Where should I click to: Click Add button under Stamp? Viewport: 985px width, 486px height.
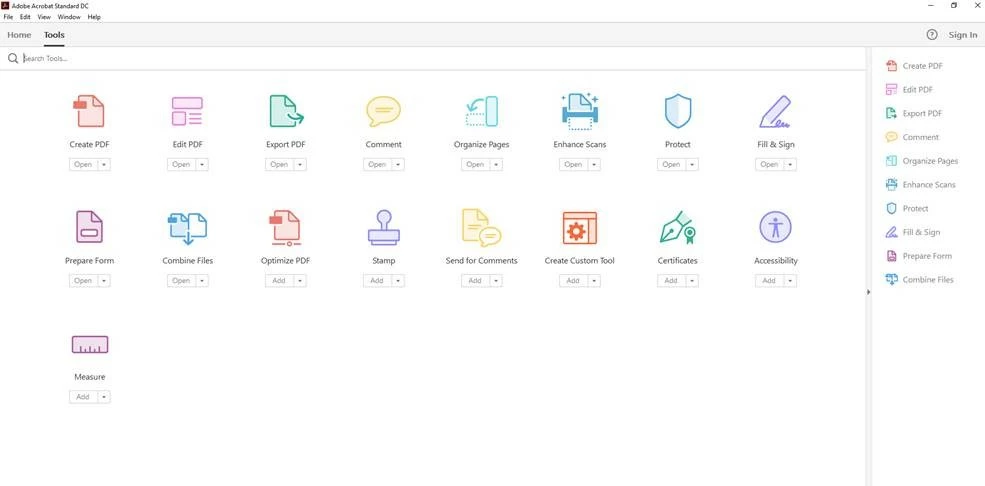tap(377, 281)
